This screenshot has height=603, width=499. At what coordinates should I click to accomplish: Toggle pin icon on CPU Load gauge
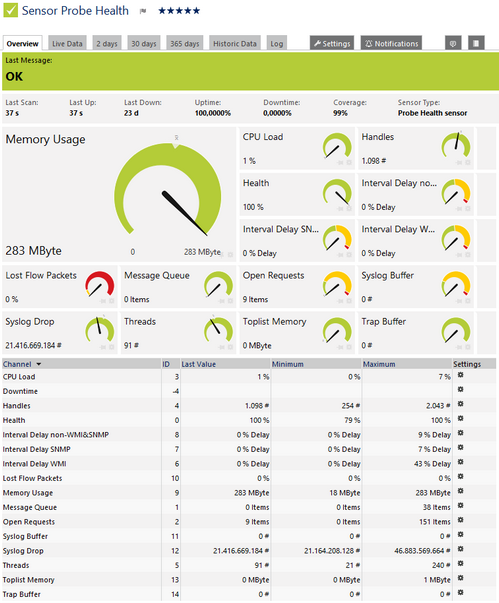[341, 163]
